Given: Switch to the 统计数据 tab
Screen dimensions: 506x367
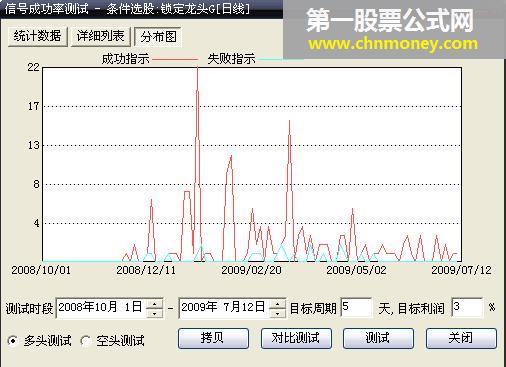Looking at the screenshot, I should (x=38, y=36).
